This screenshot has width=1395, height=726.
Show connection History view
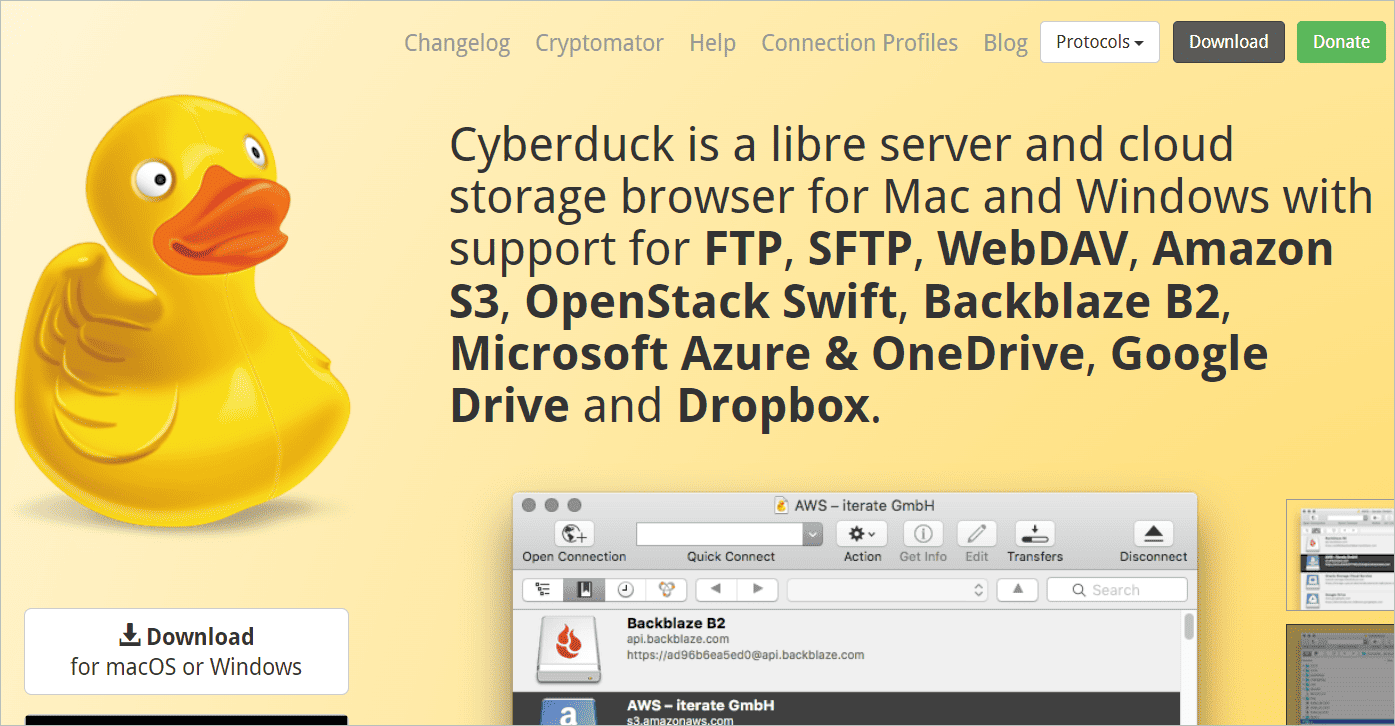625,590
